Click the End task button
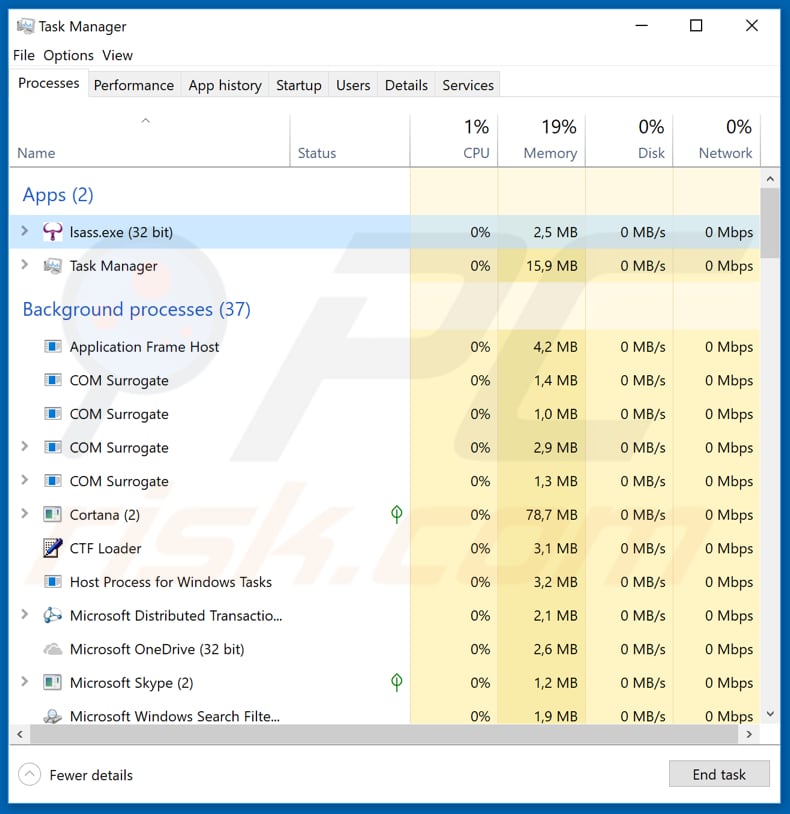 click(719, 774)
